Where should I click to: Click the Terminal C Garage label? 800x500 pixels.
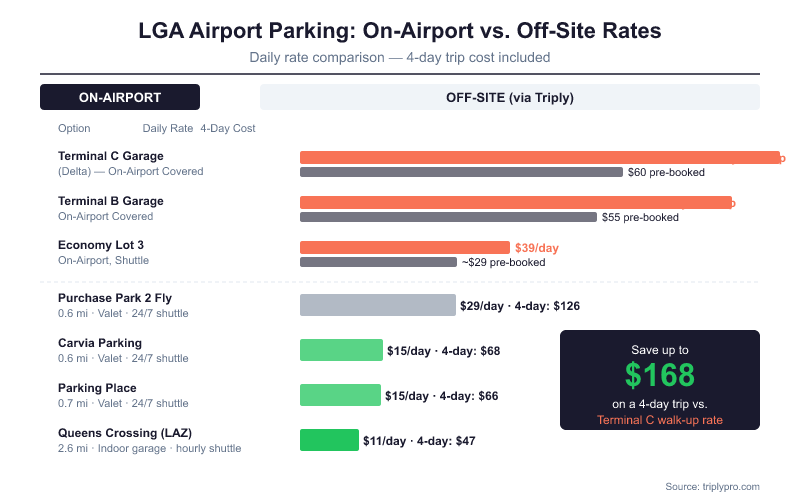pos(111,156)
